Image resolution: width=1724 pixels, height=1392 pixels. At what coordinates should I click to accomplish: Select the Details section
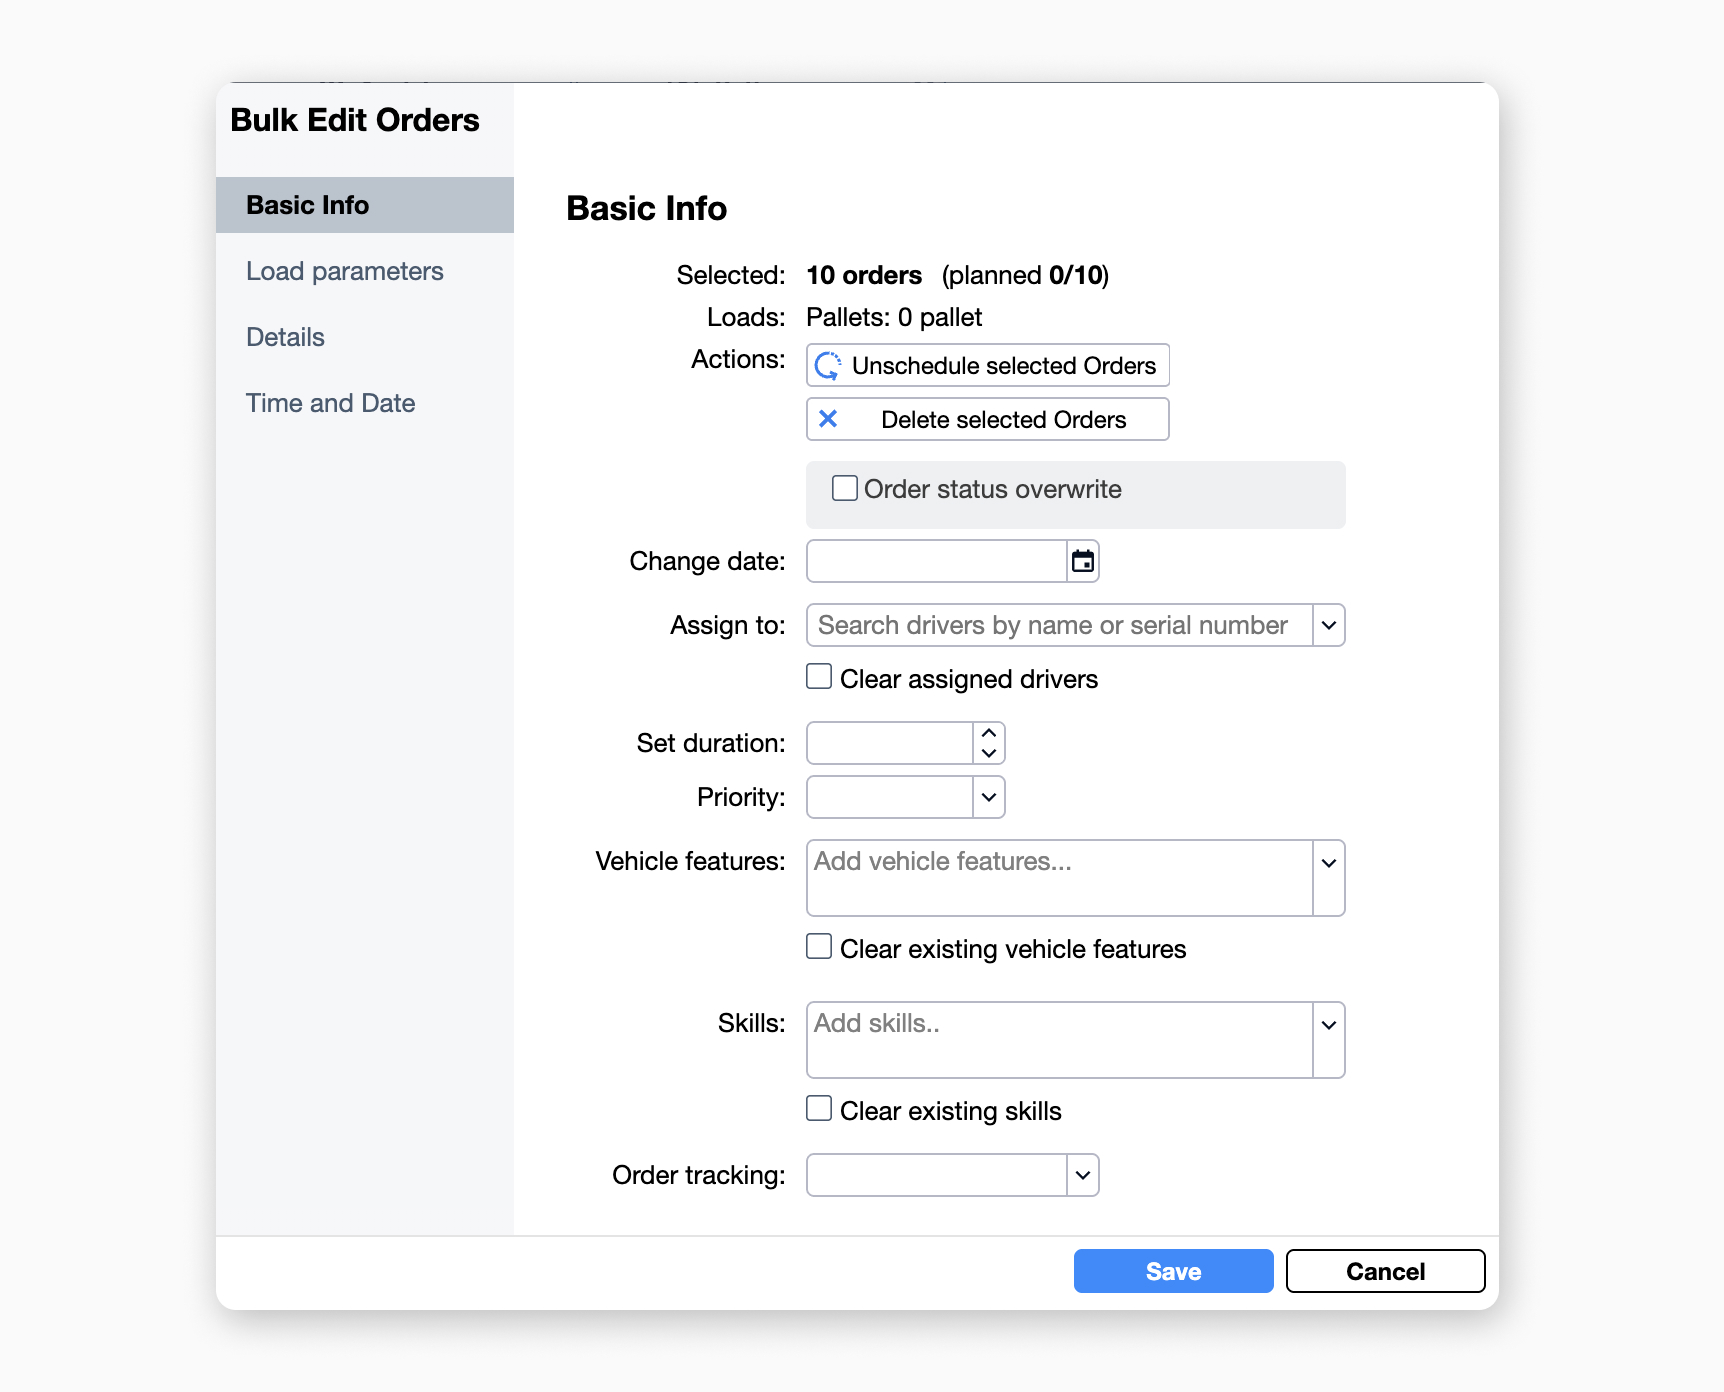285,337
